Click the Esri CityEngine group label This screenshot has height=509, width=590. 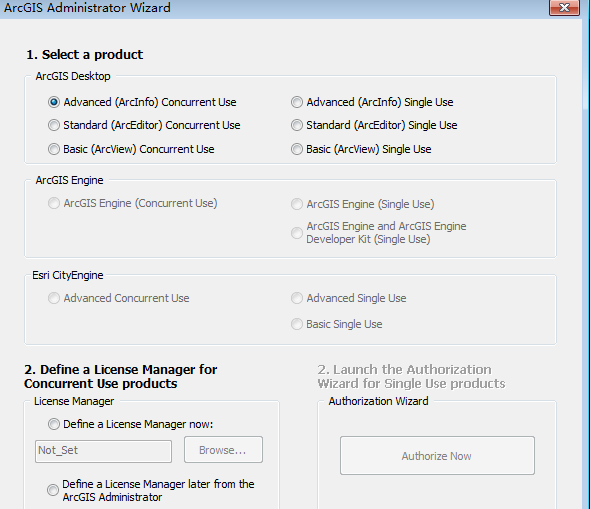coord(68,275)
